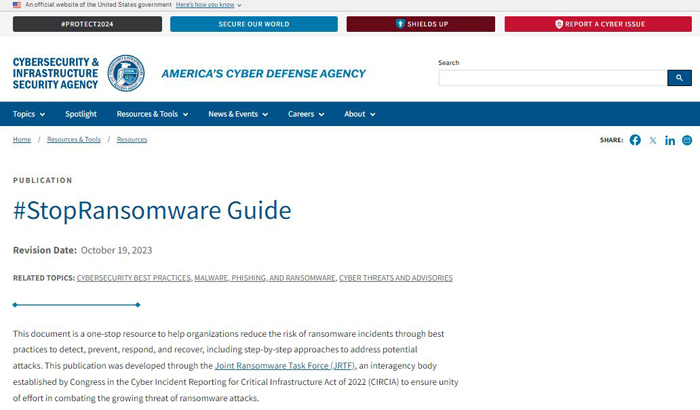
Task: Click the shield icon on Shields Up
Action: coord(400,24)
